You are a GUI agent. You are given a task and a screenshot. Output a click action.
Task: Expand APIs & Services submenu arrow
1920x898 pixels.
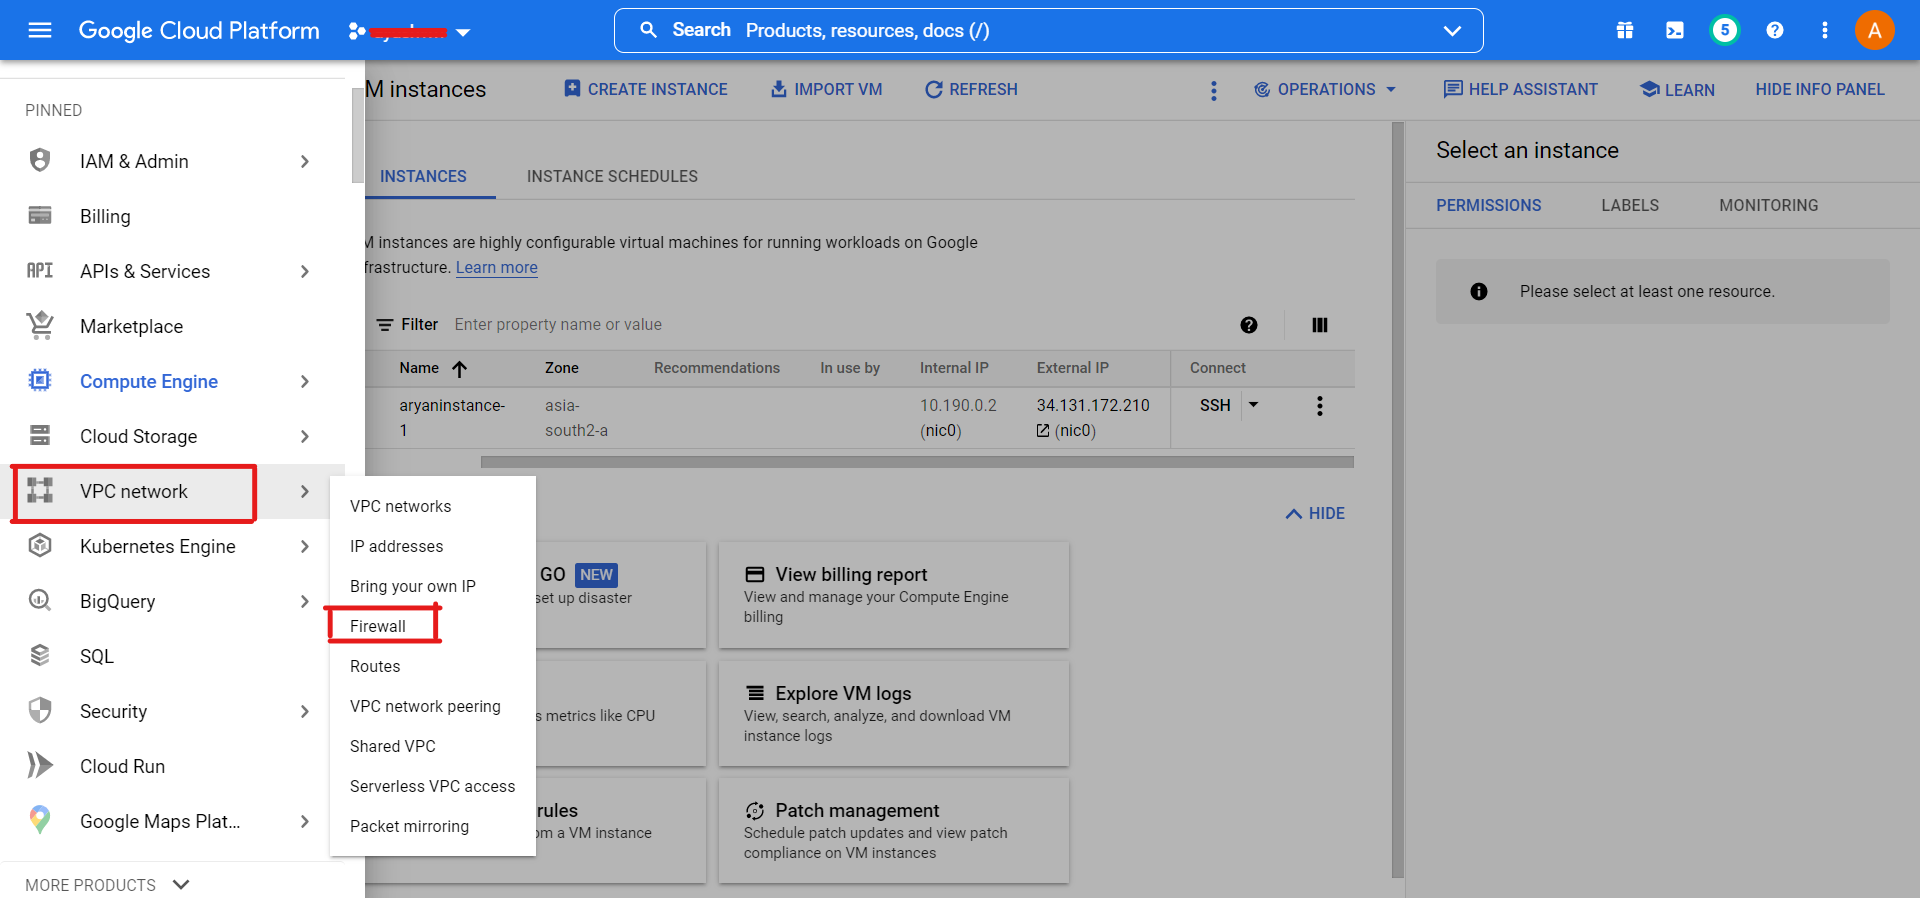pyautogui.click(x=305, y=271)
